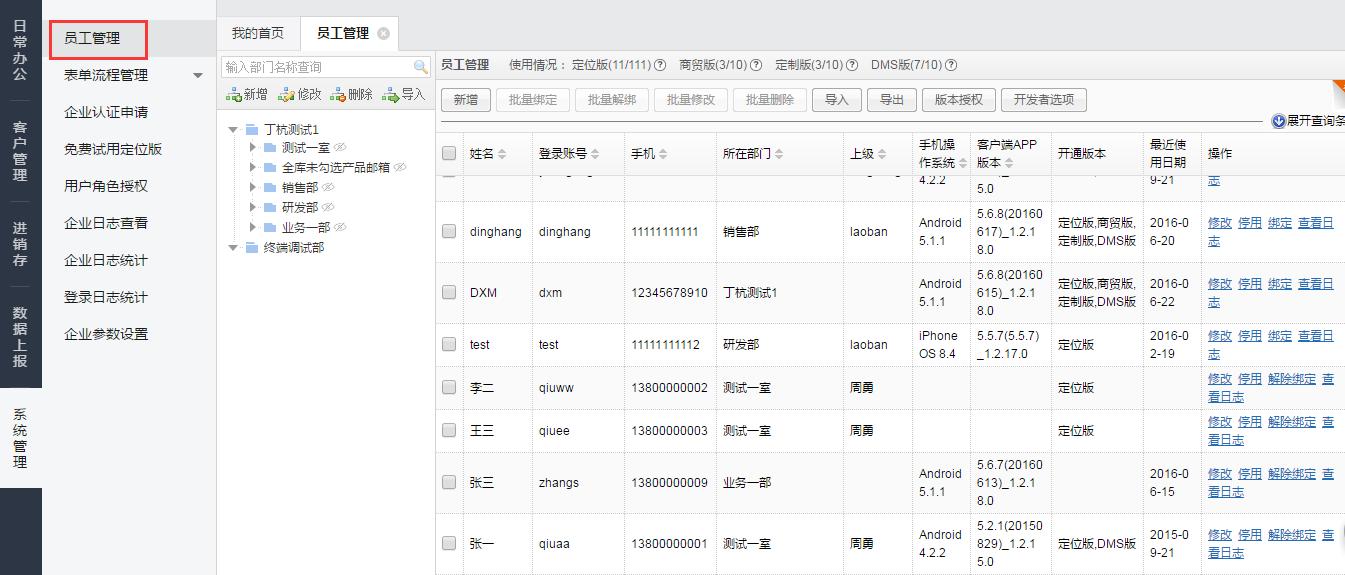
Task: Click 停用 link for the test user
Action: click(1249, 336)
